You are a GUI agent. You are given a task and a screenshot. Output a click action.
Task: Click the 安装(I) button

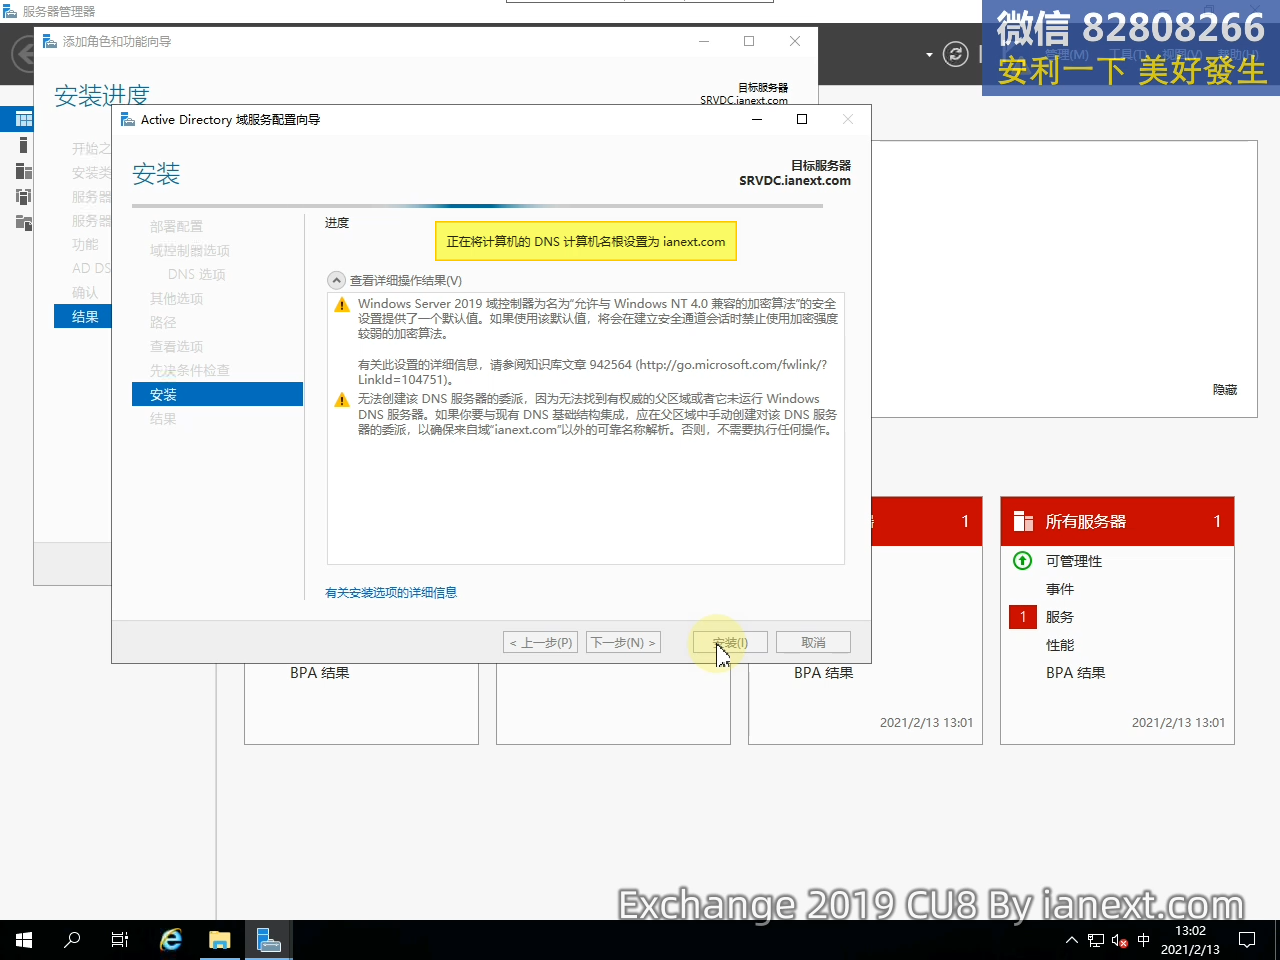click(730, 643)
